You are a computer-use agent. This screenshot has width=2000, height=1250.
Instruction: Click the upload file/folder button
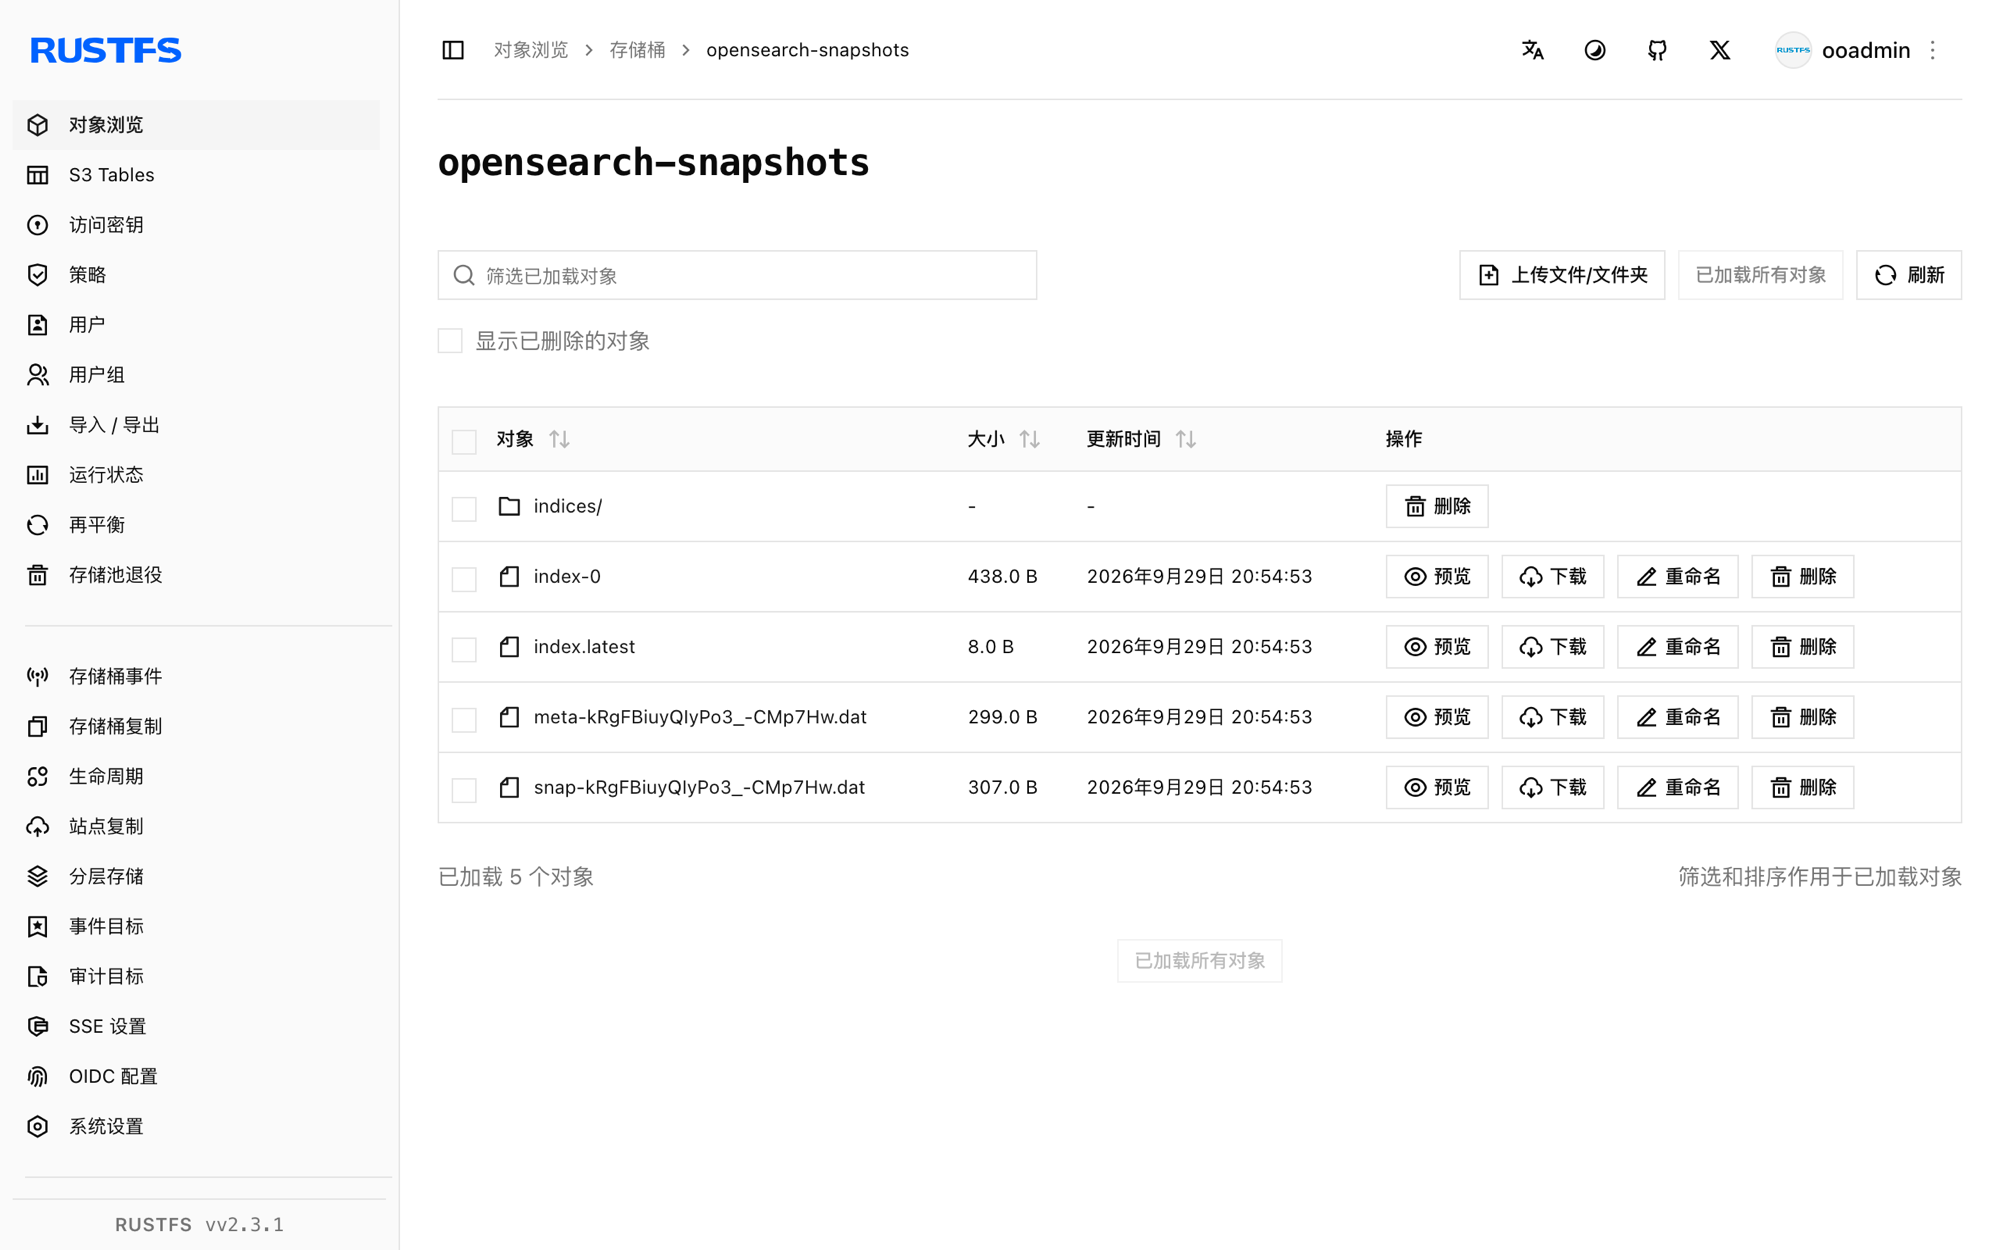pos(1562,275)
